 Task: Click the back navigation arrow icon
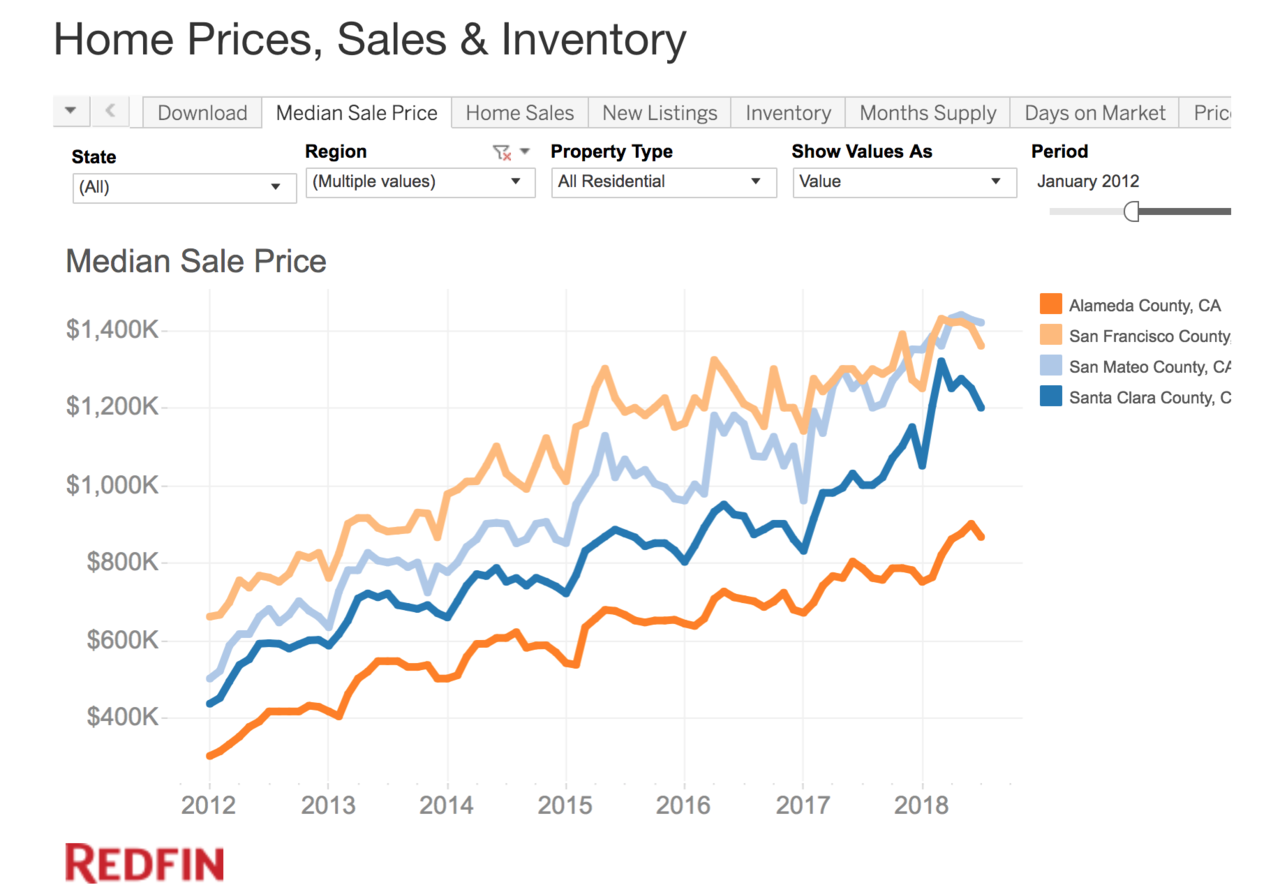coord(109,111)
